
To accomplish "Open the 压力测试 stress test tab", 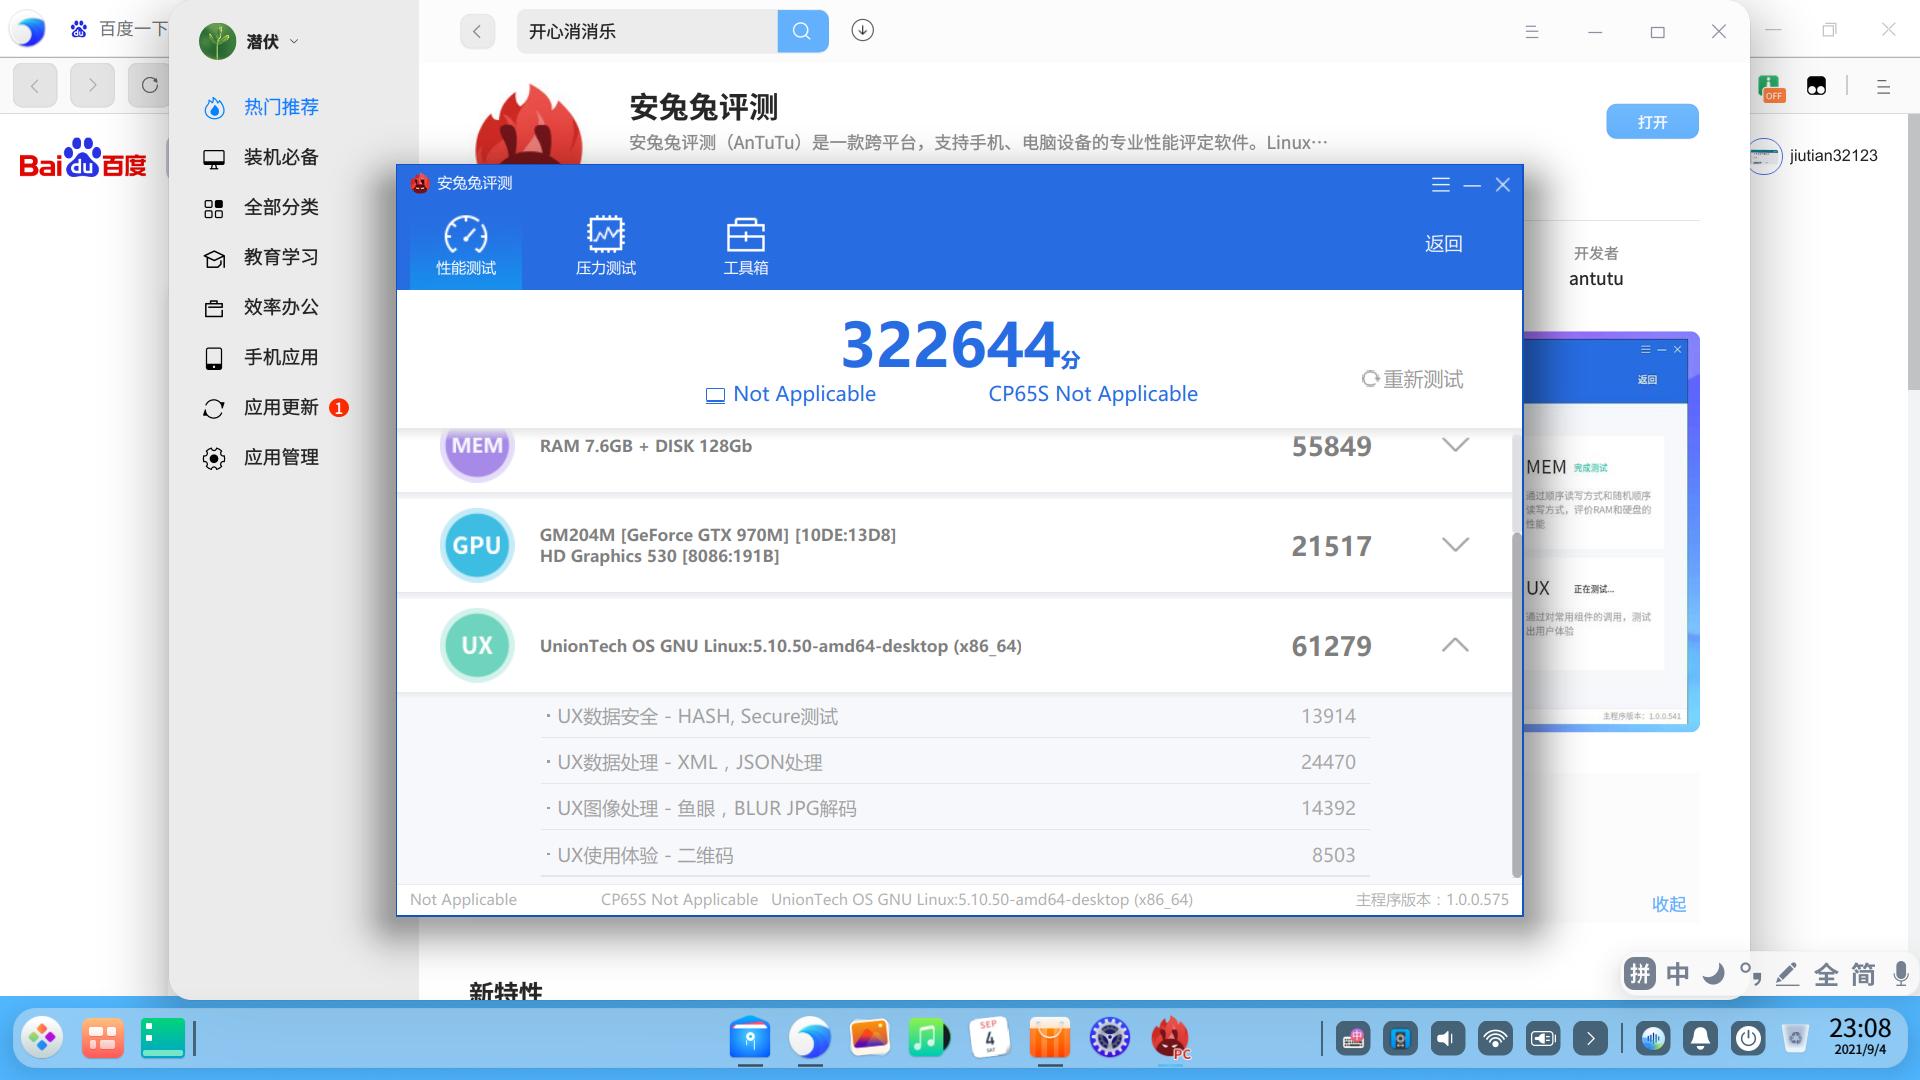I will pos(605,246).
